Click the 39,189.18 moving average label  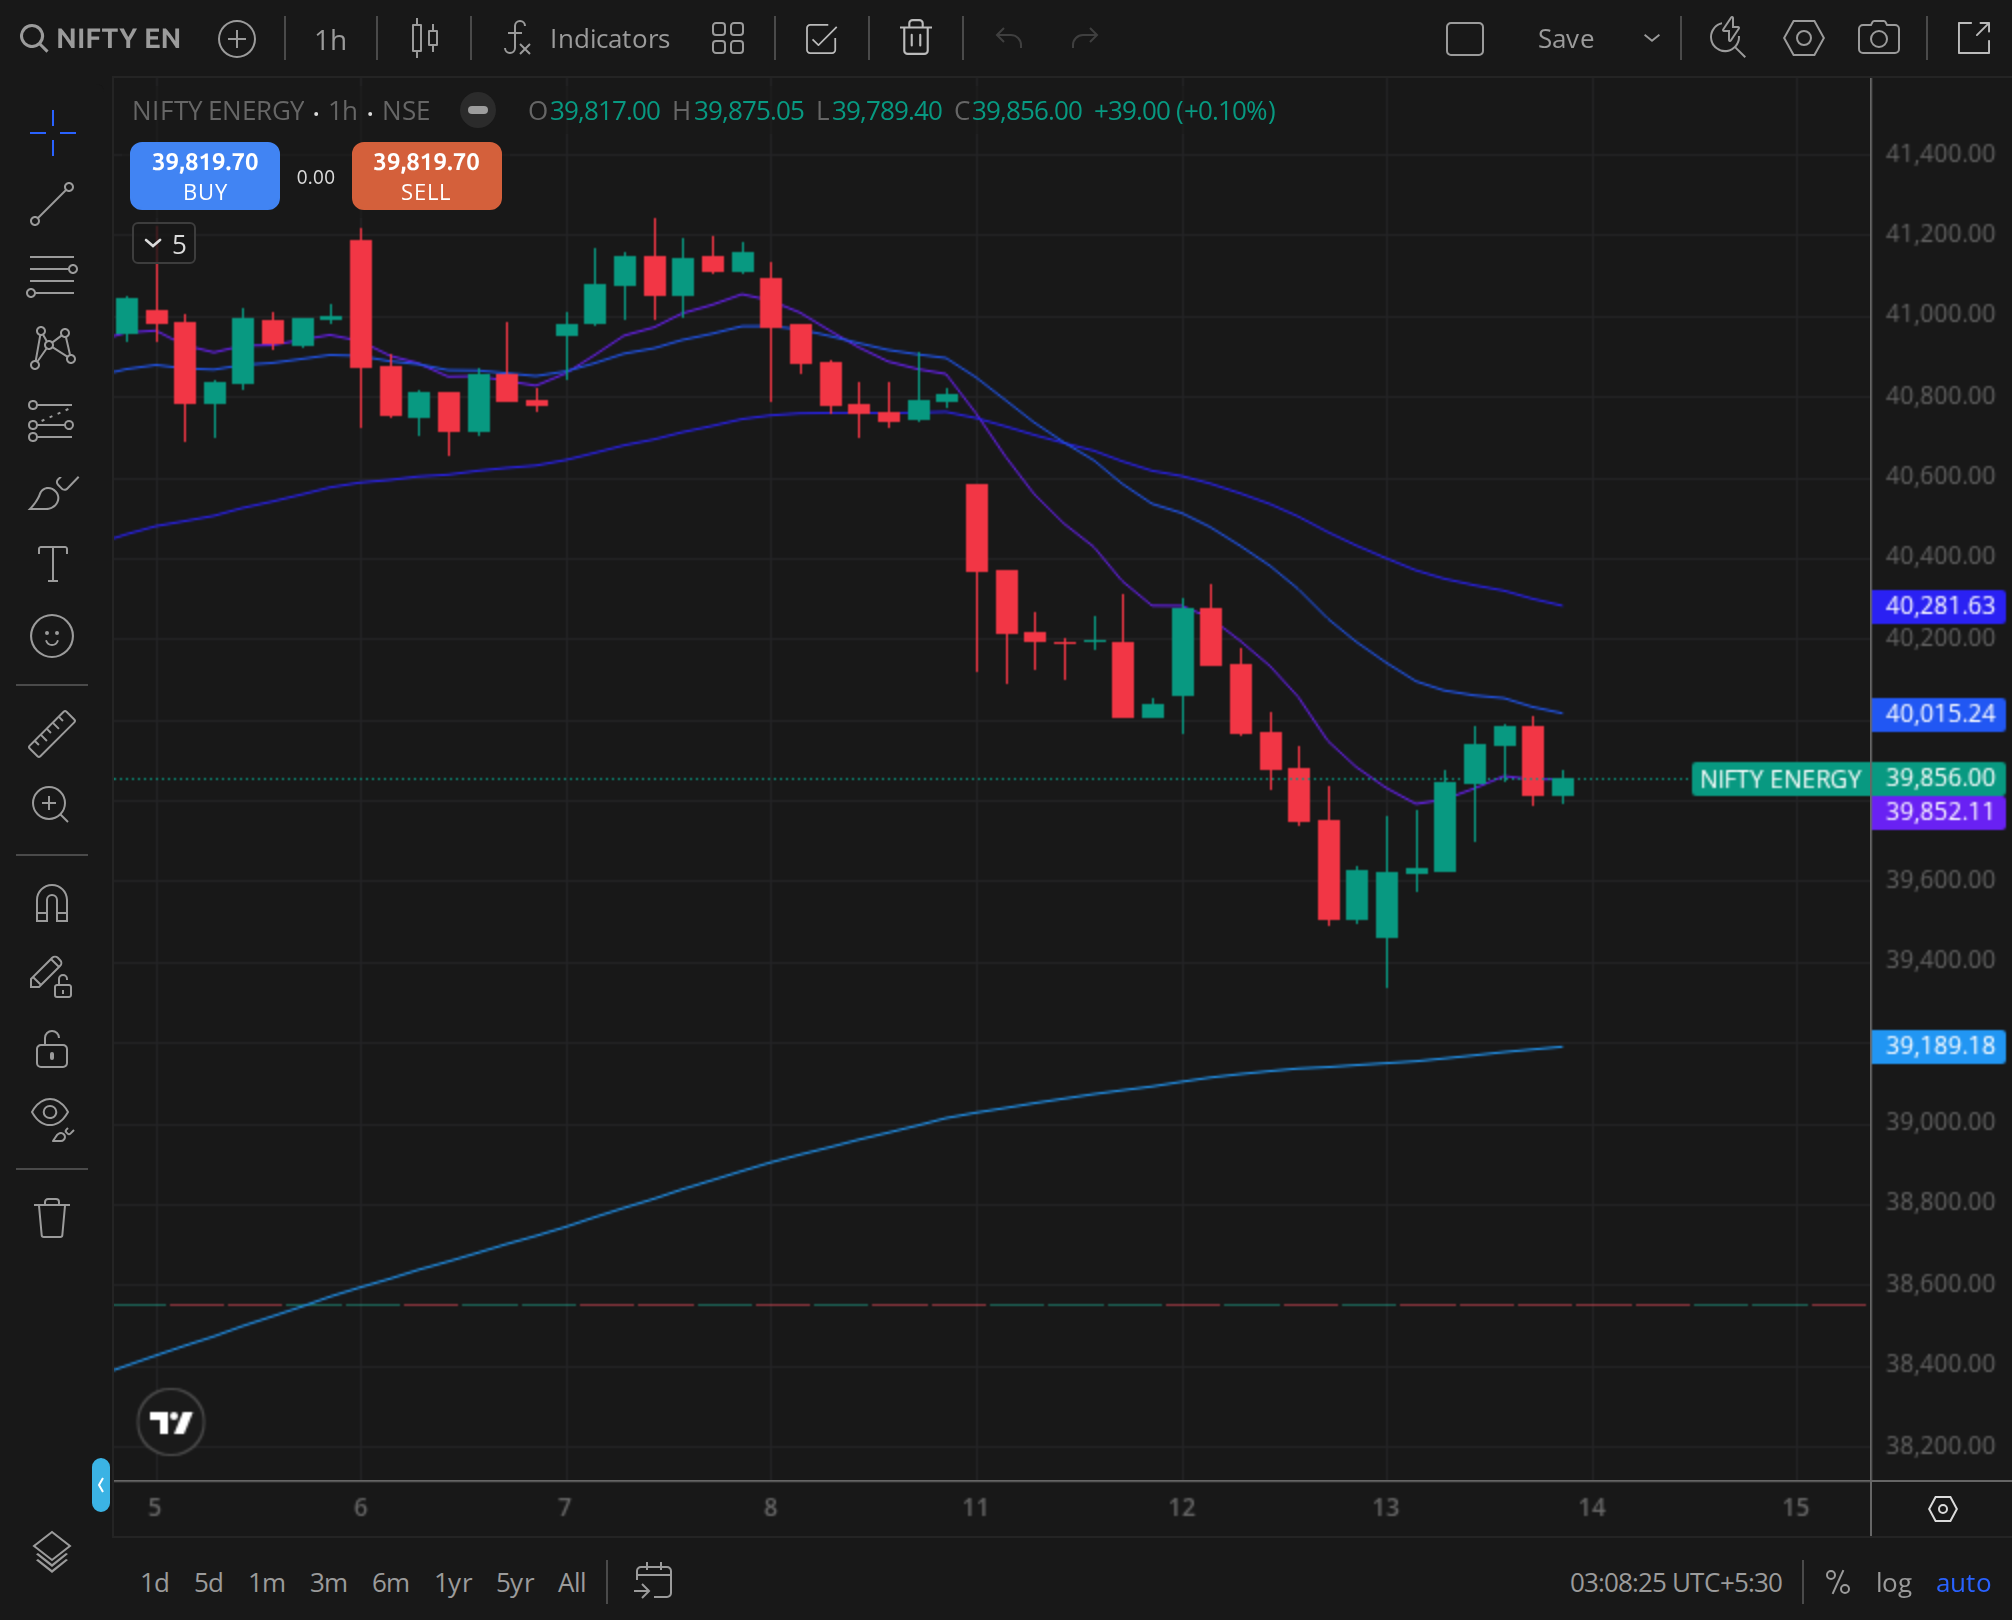coord(1939,1046)
